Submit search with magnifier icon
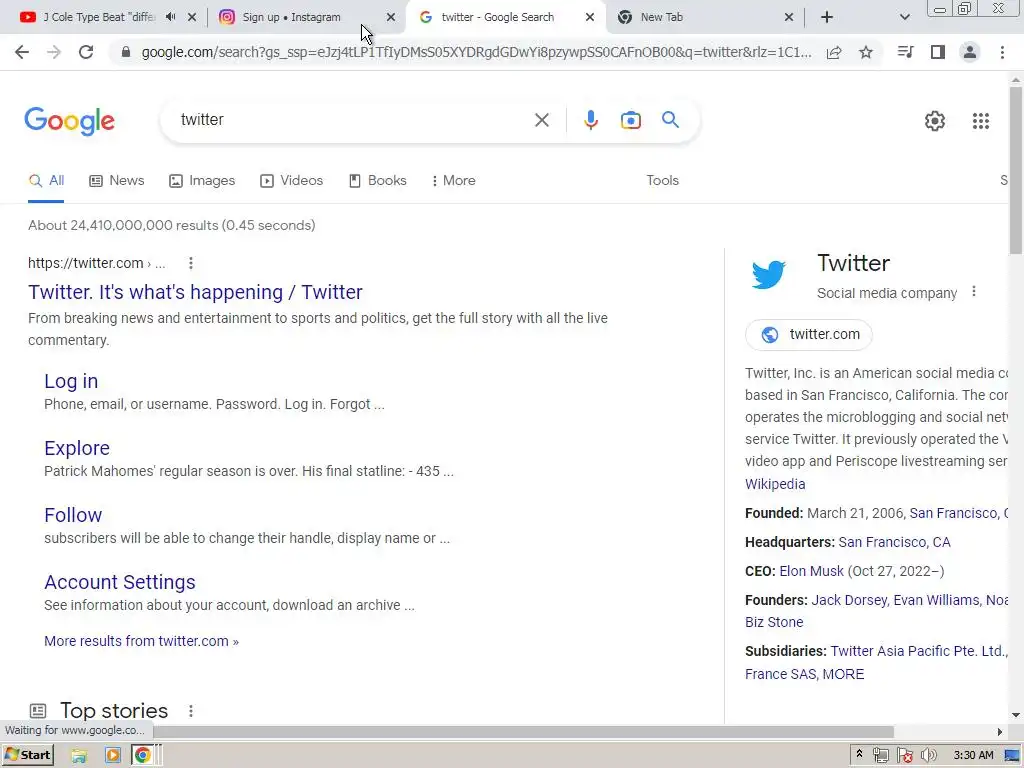This screenshot has height=768, width=1024. click(x=670, y=120)
